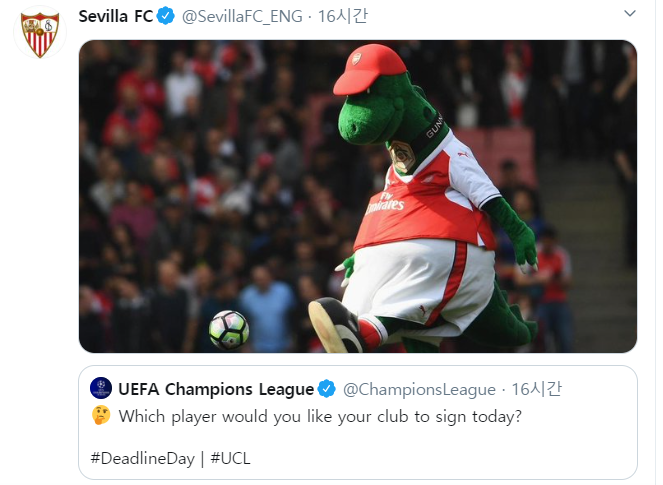The width and height of the screenshot is (663, 485).
Task: Click the thinking face emoji
Action: point(100,415)
